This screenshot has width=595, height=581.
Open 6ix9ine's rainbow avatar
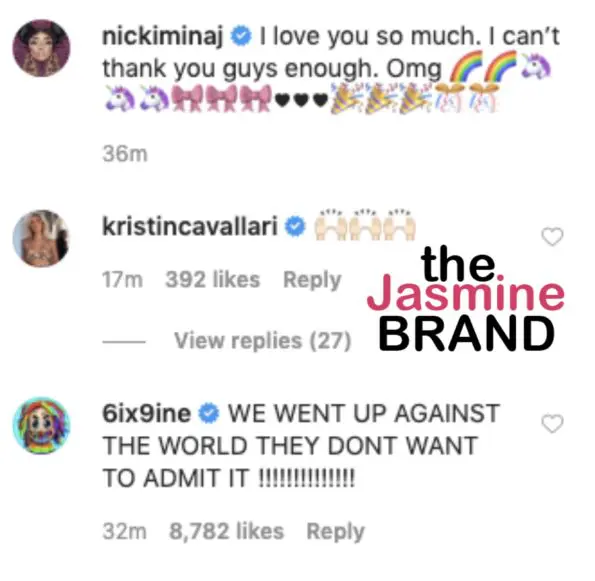pyautogui.click(x=42, y=425)
